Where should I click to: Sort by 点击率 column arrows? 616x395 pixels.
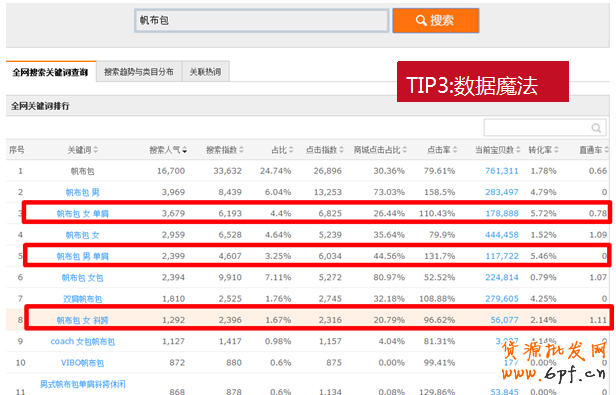click(x=455, y=150)
